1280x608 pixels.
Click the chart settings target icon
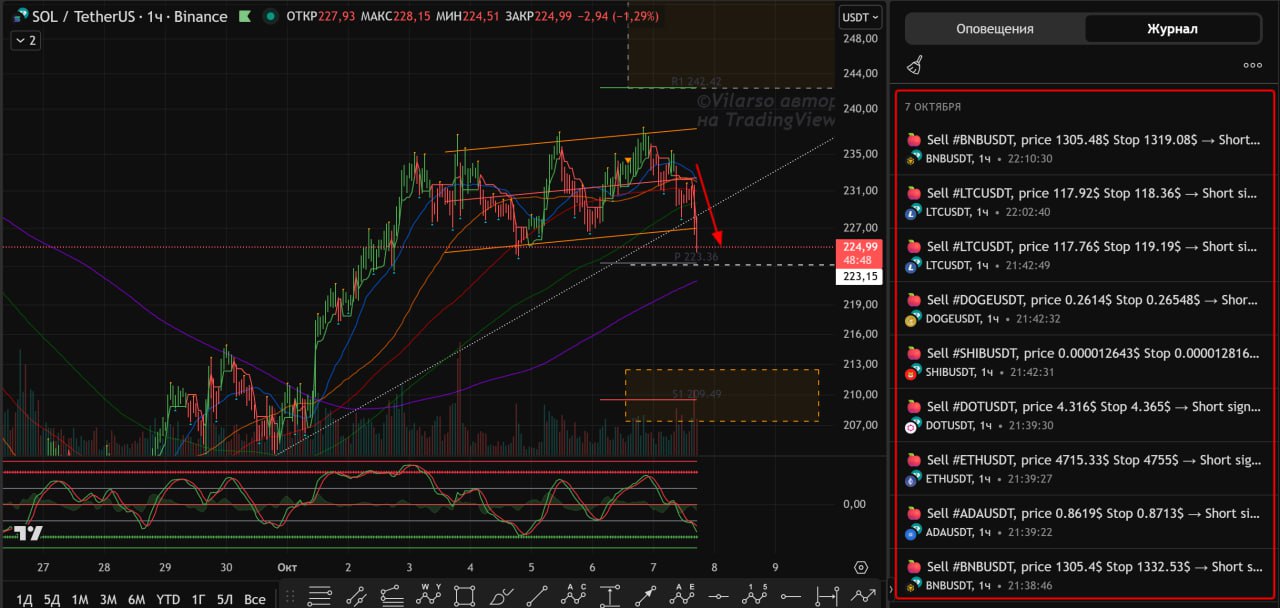pos(861,567)
